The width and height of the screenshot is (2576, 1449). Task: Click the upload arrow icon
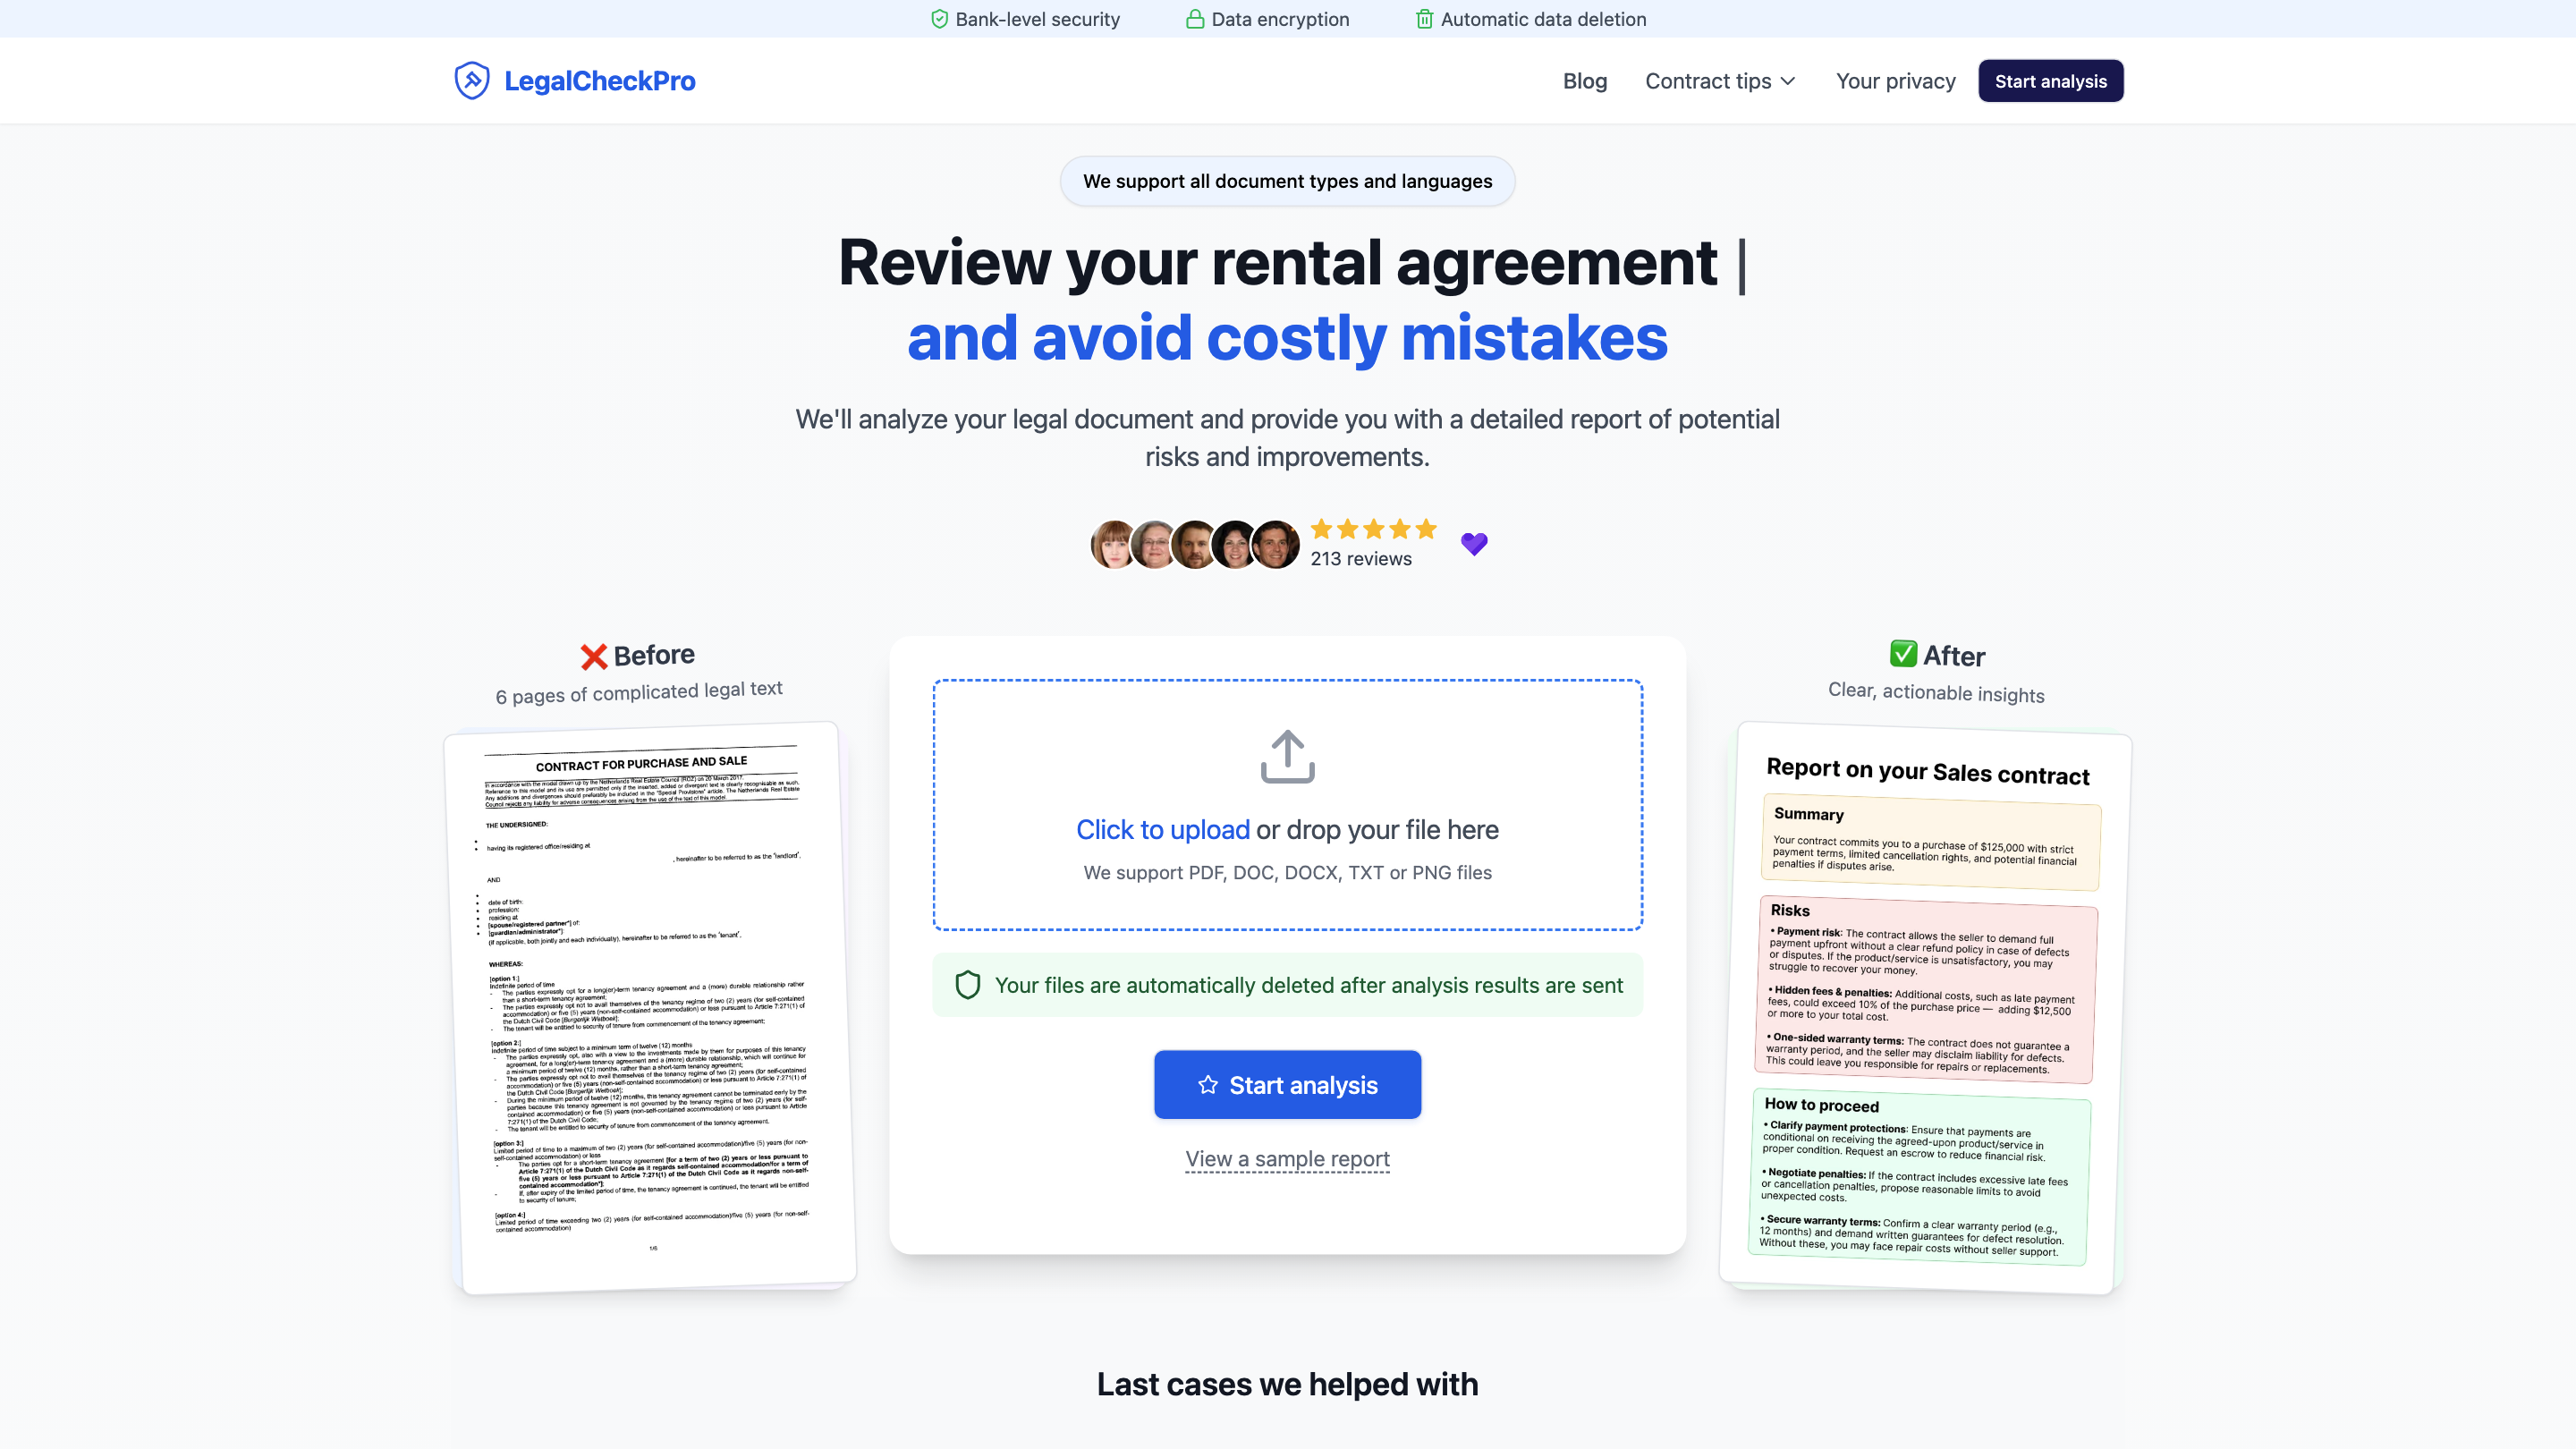pyautogui.click(x=1287, y=757)
